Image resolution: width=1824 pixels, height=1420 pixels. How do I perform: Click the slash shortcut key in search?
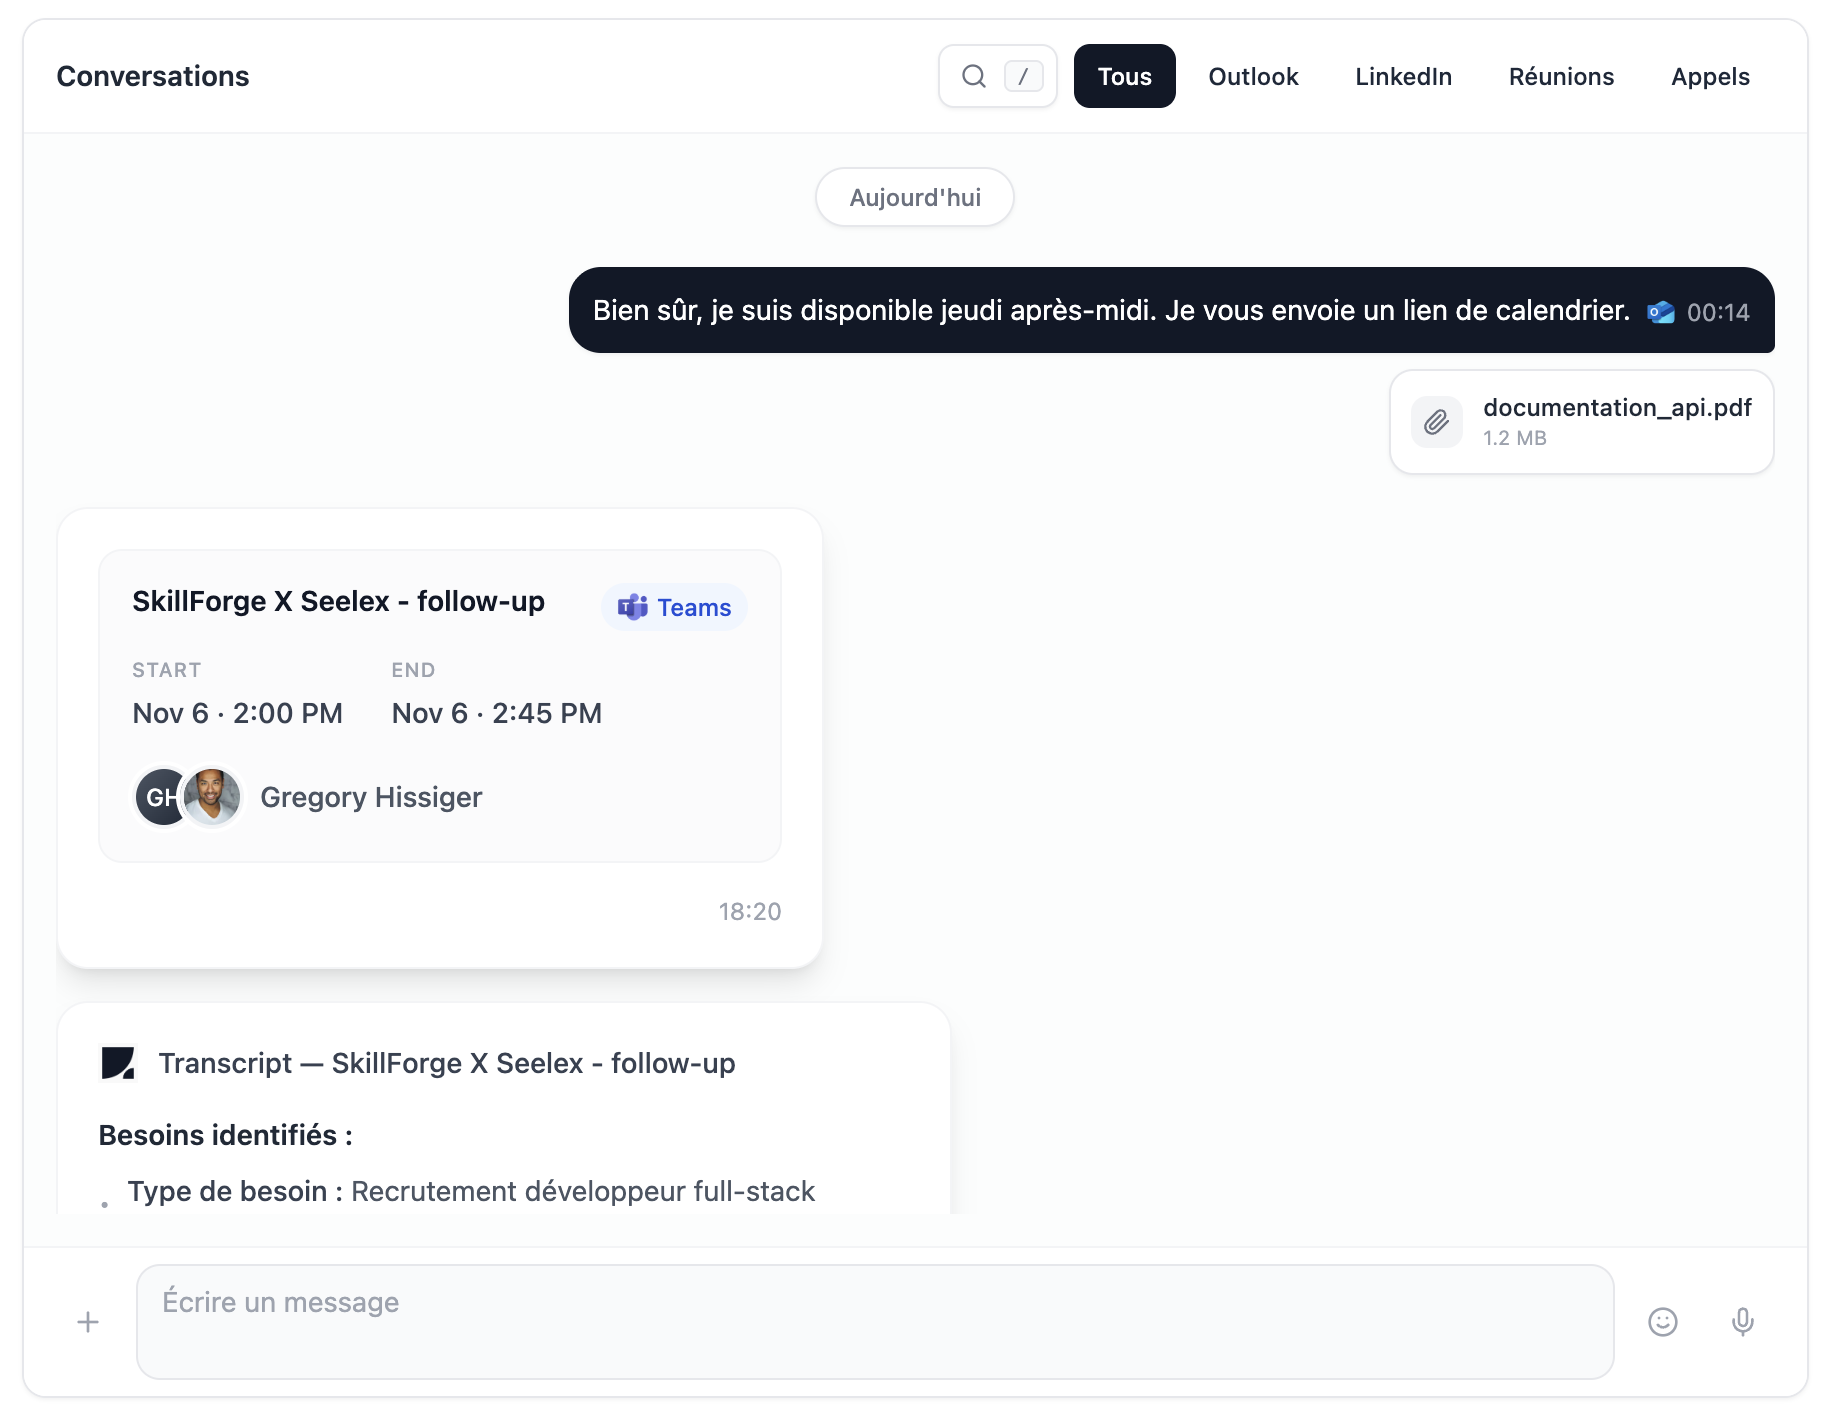(1023, 76)
